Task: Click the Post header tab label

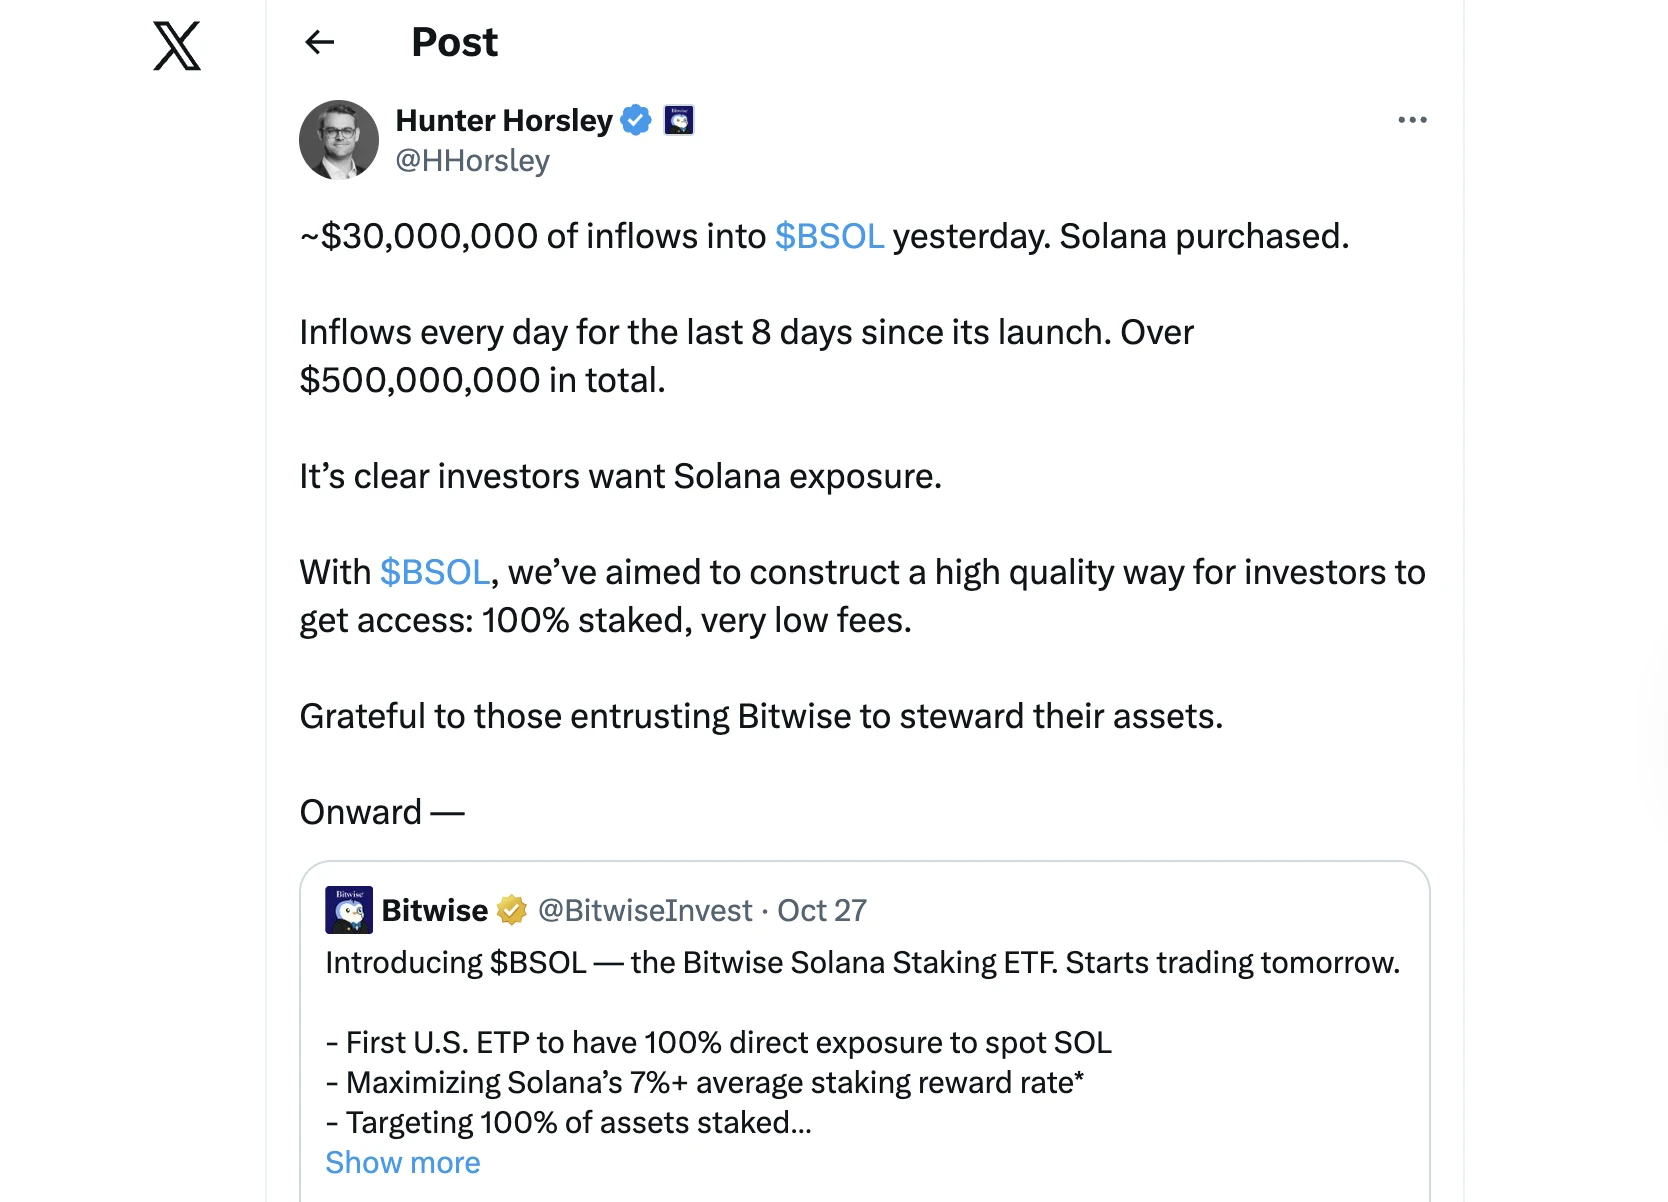Action: 454,42
